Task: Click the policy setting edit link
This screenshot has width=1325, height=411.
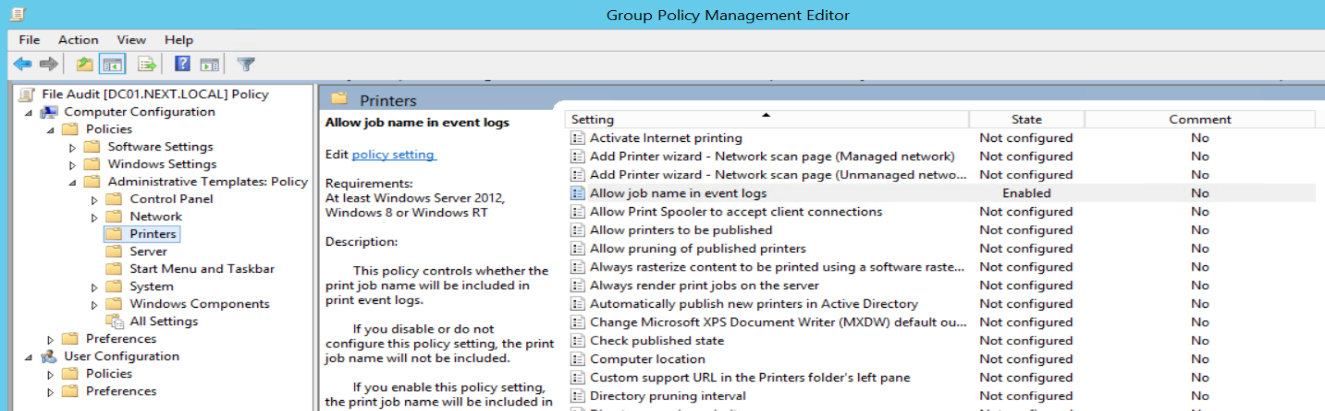Action: [x=393, y=154]
